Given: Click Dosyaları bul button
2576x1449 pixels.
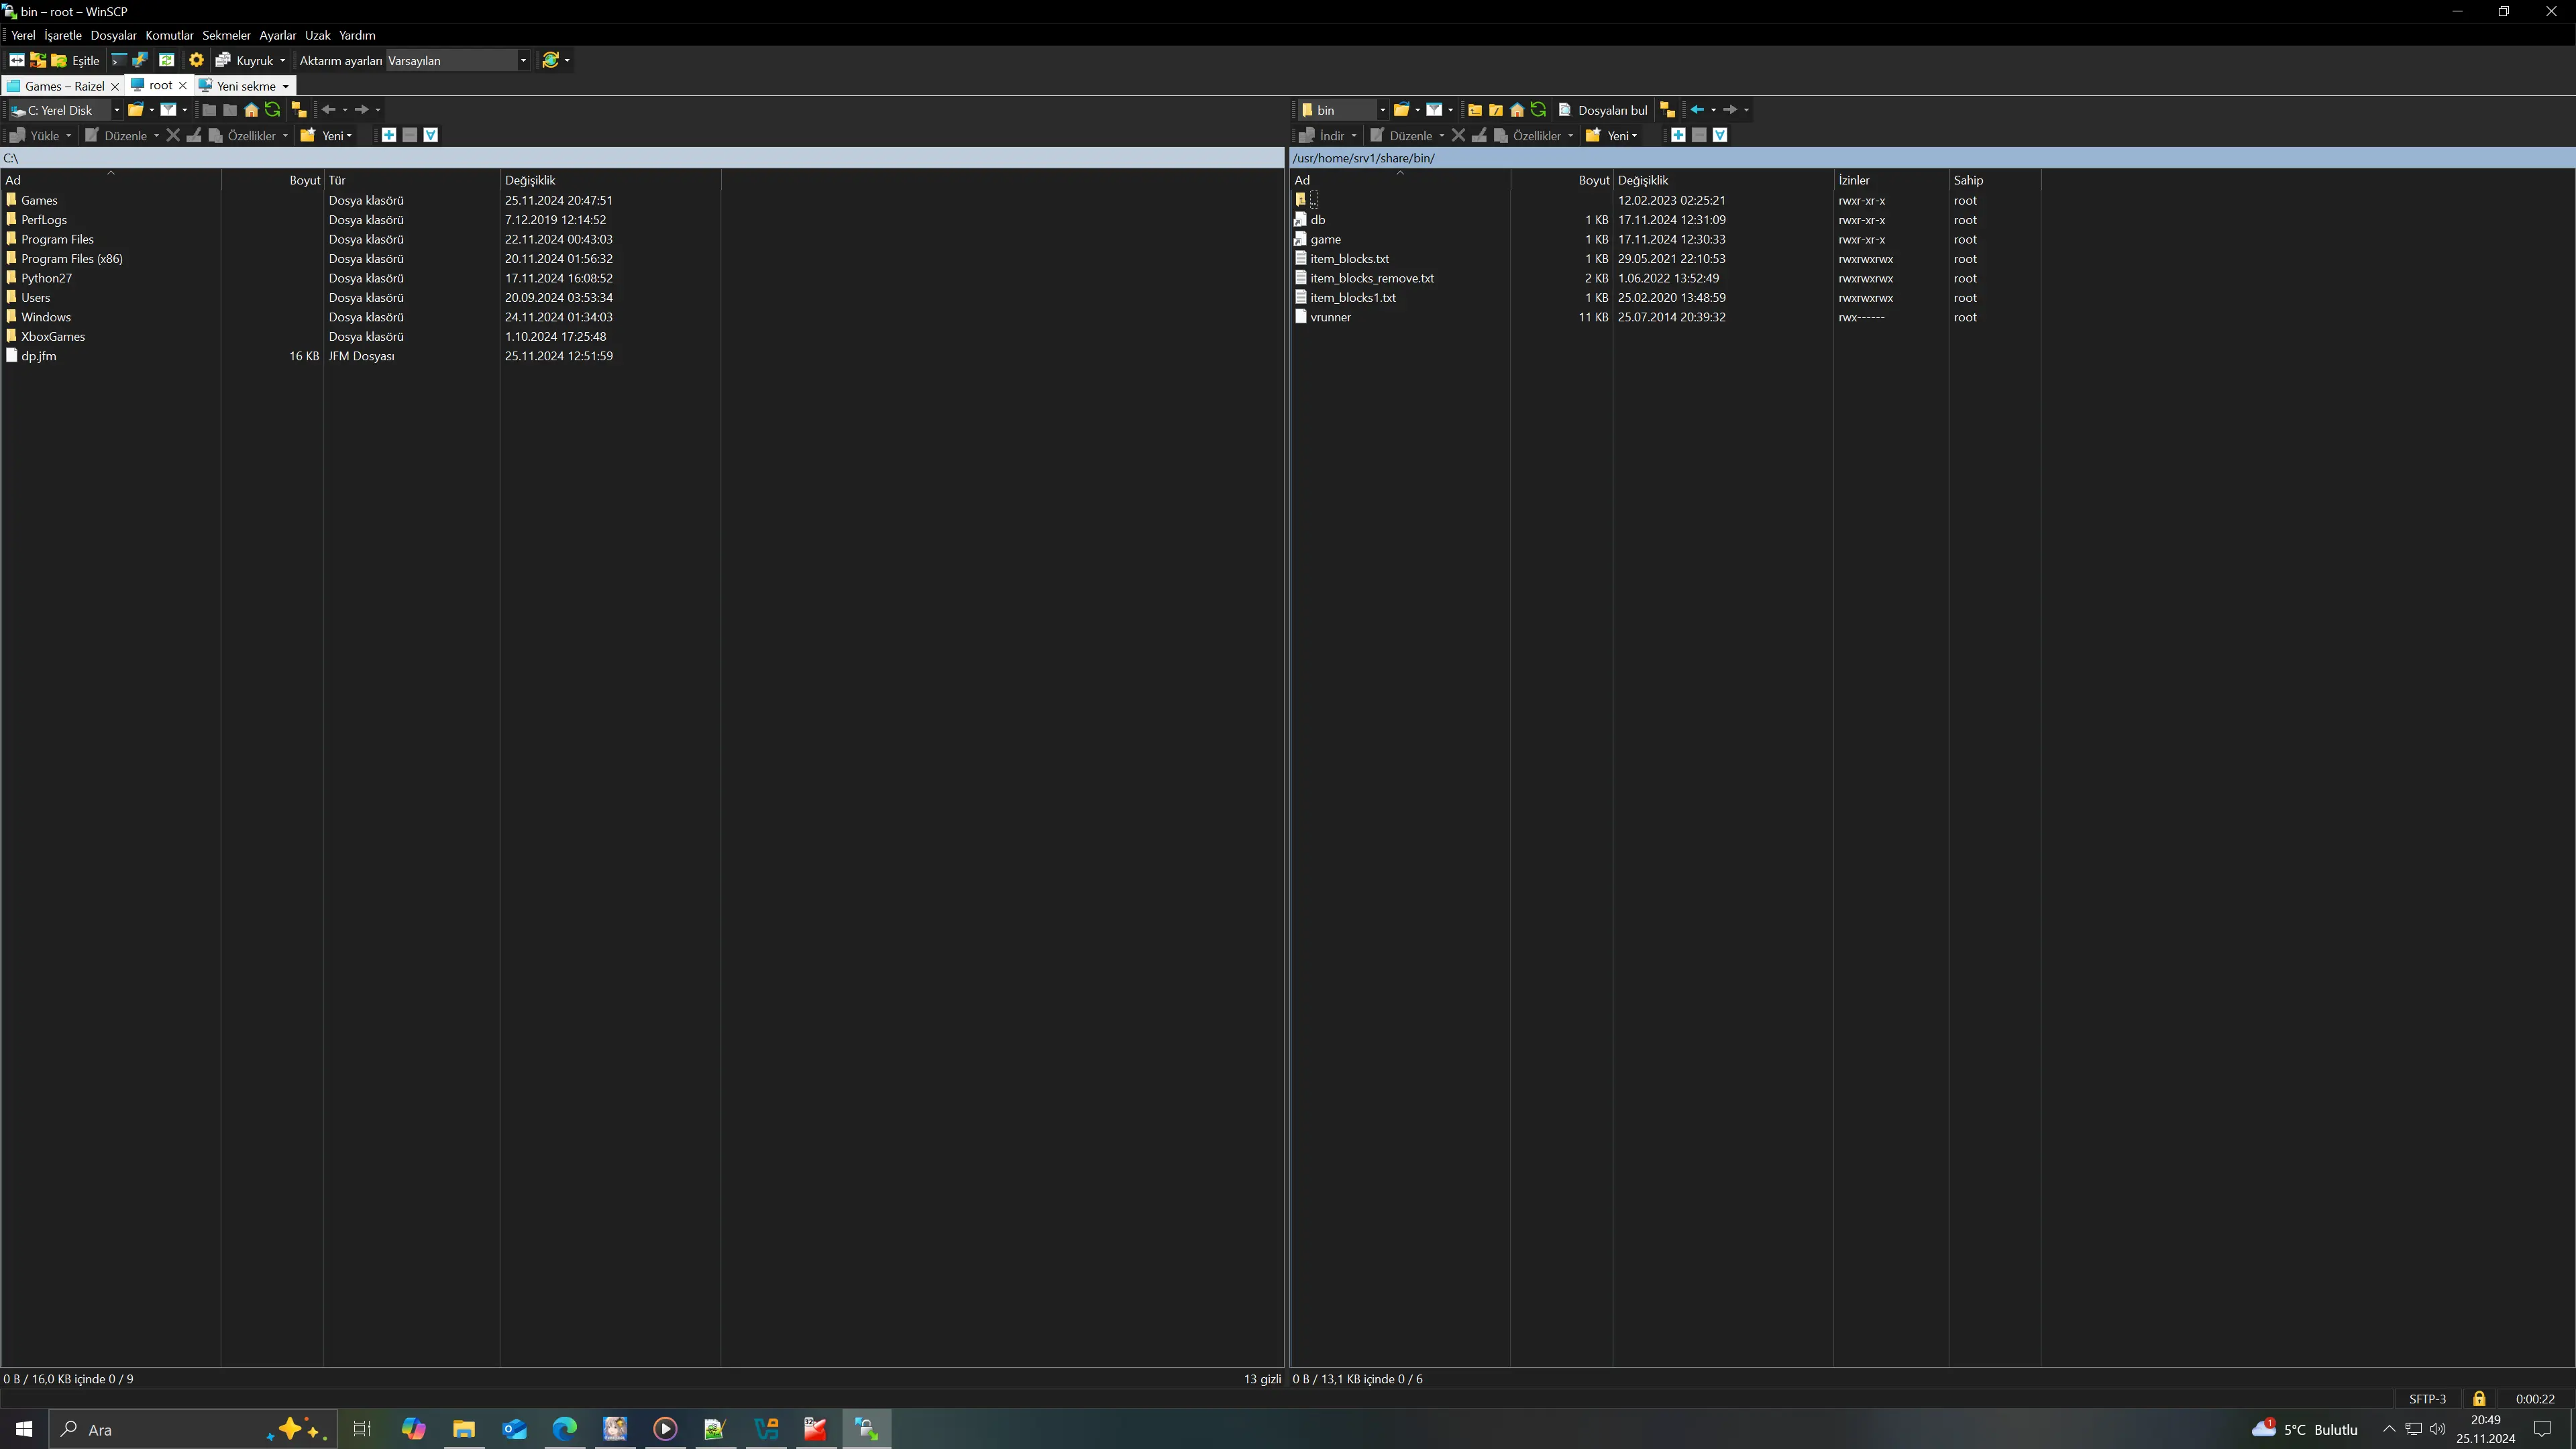Looking at the screenshot, I should pyautogui.click(x=1602, y=110).
